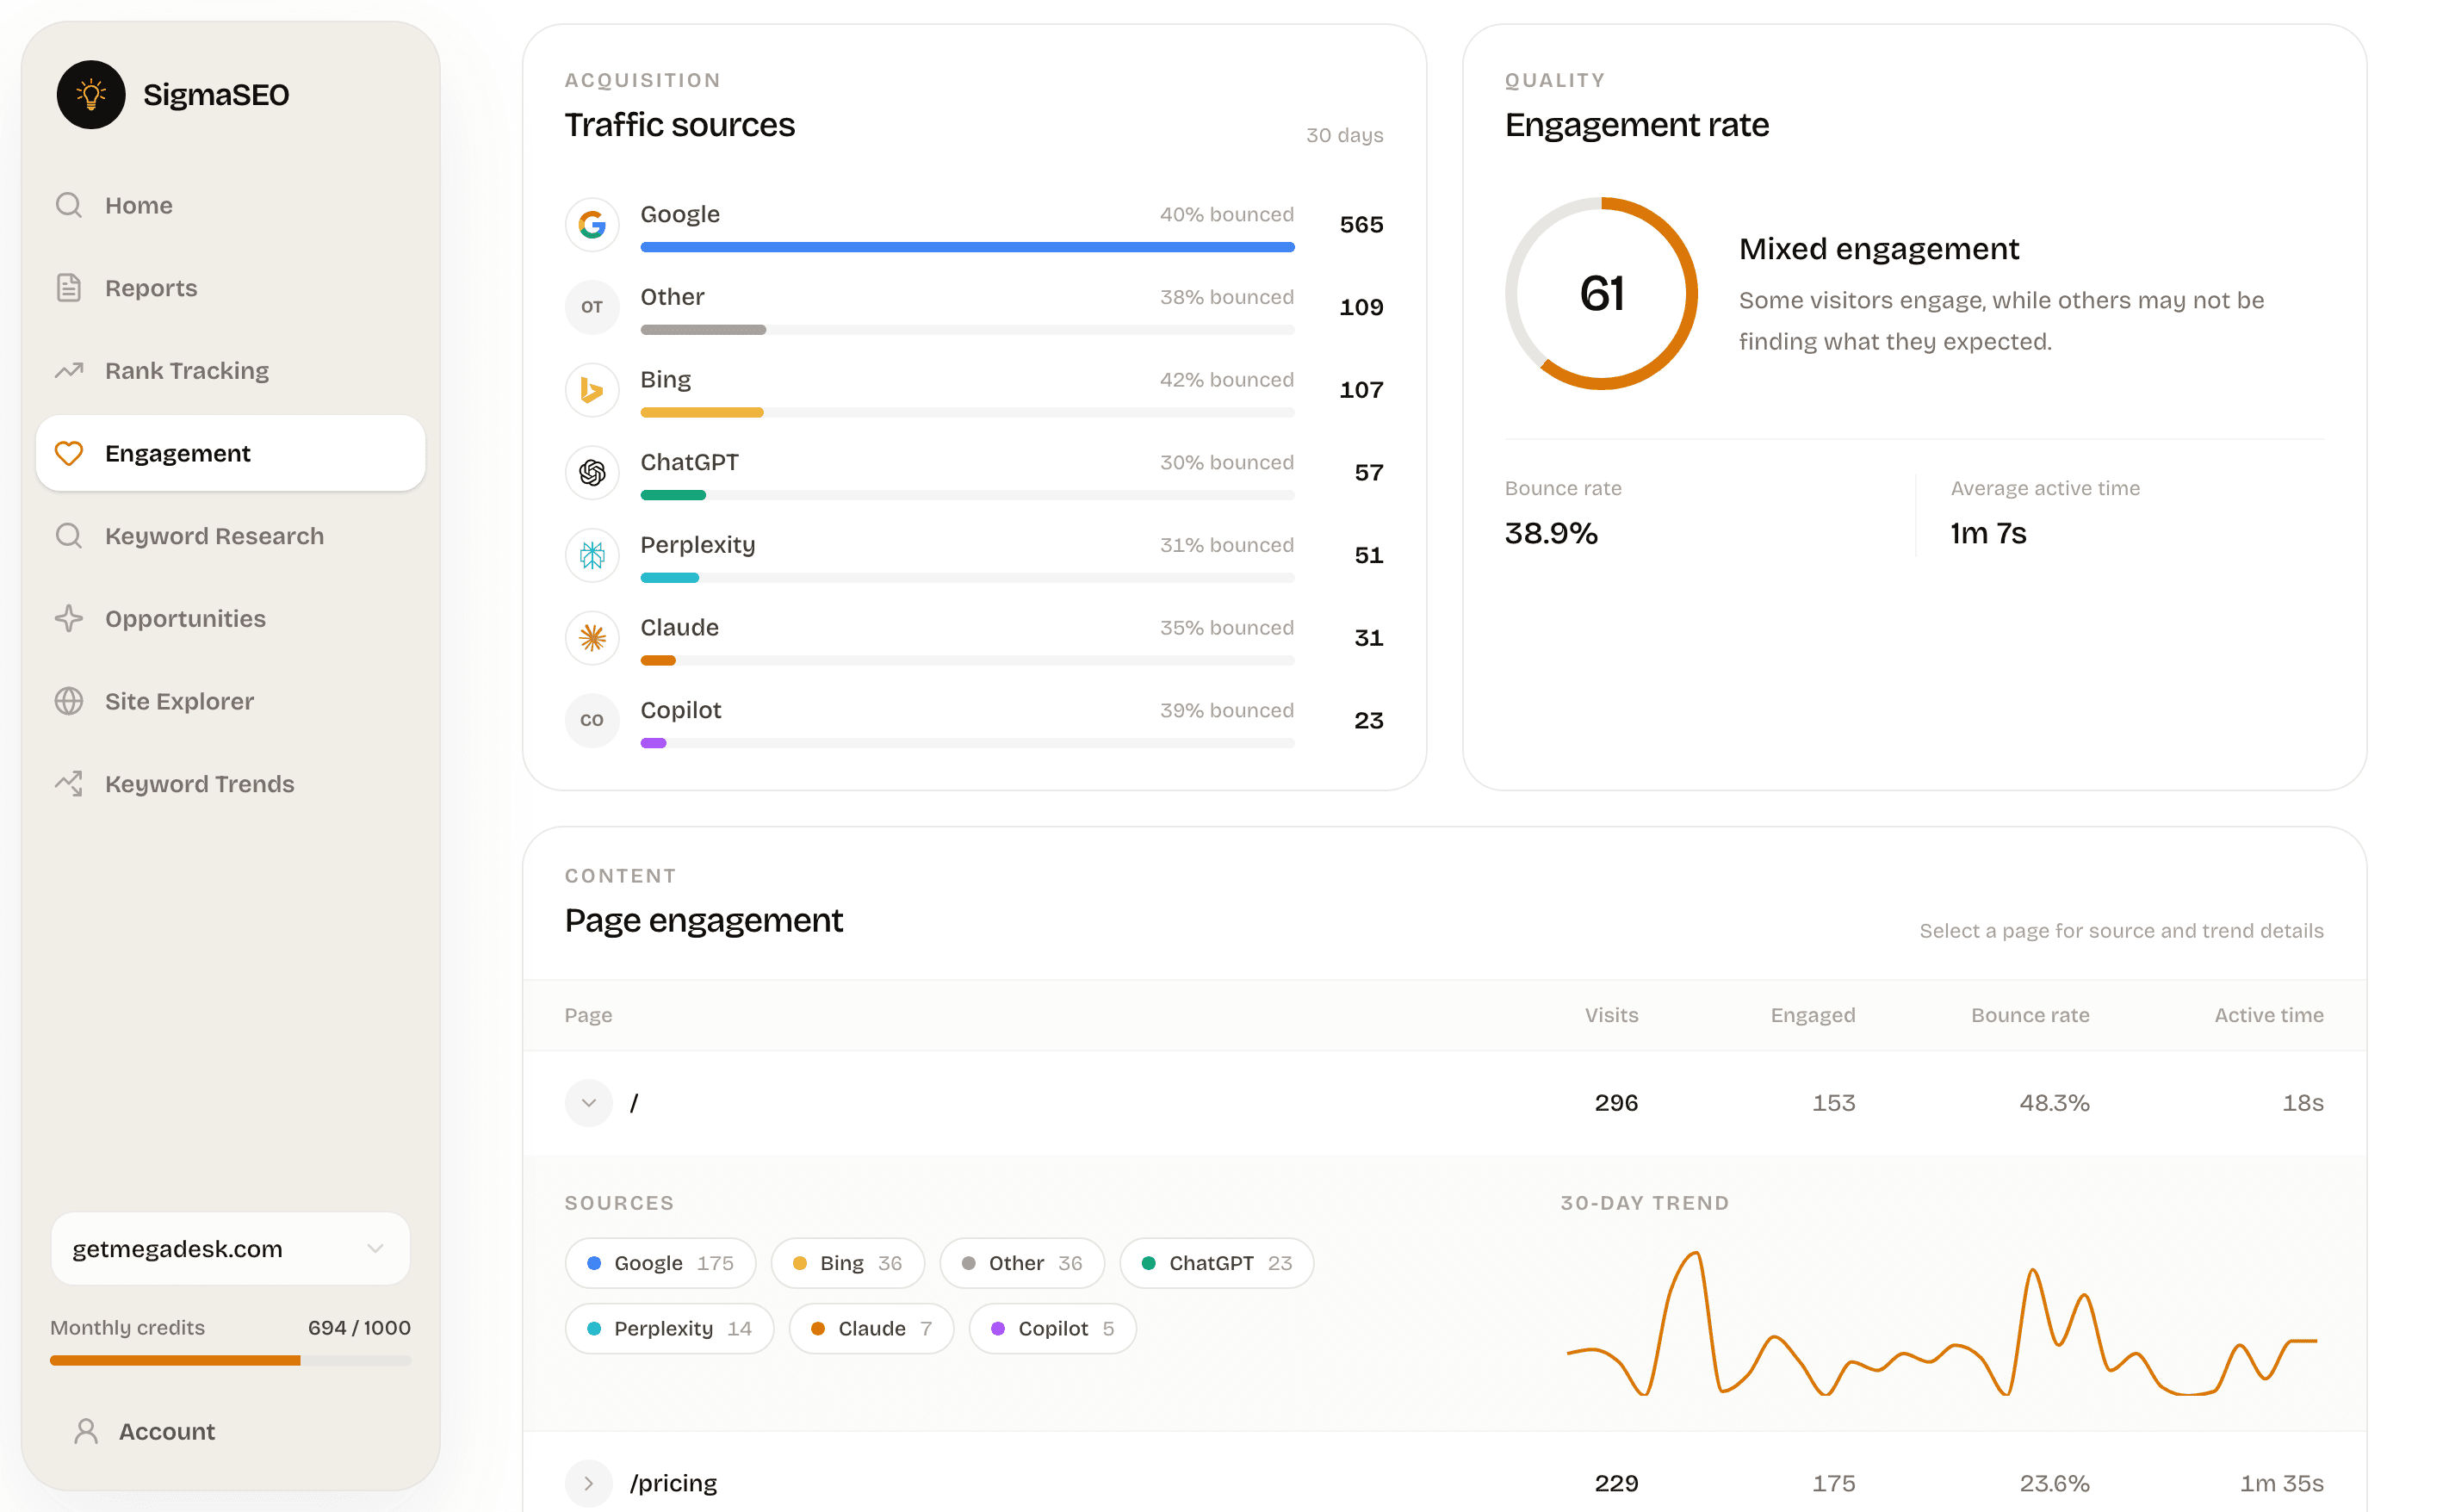Click the Perplexity logo icon
The image size is (2449, 1512).
592,555
